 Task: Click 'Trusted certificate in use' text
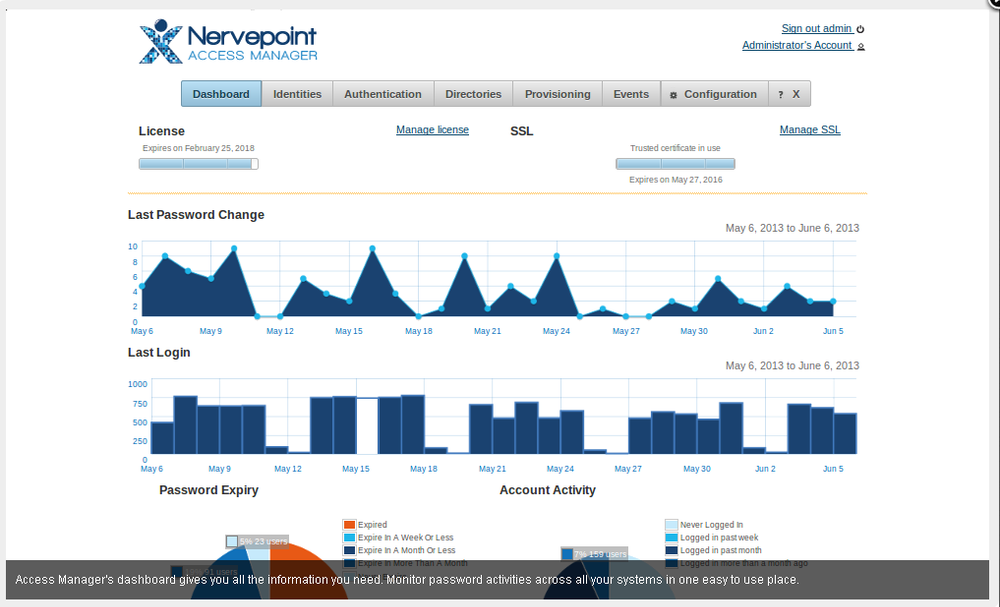675,148
